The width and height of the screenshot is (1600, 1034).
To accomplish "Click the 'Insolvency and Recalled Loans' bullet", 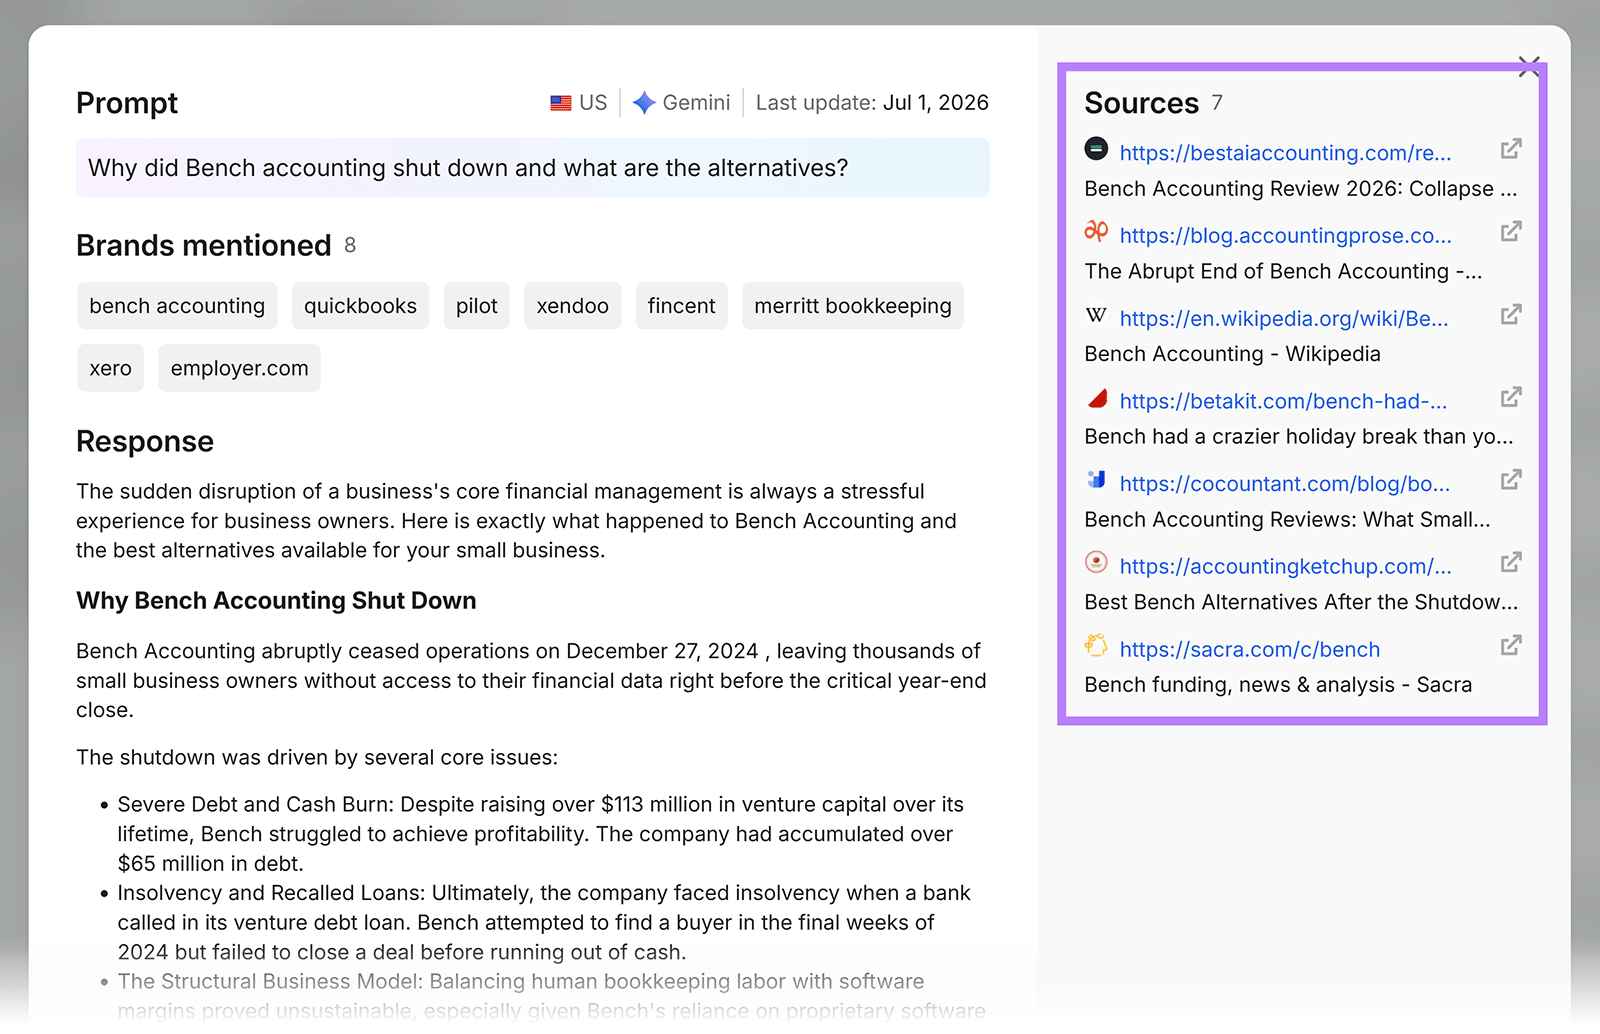I will (544, 923).
